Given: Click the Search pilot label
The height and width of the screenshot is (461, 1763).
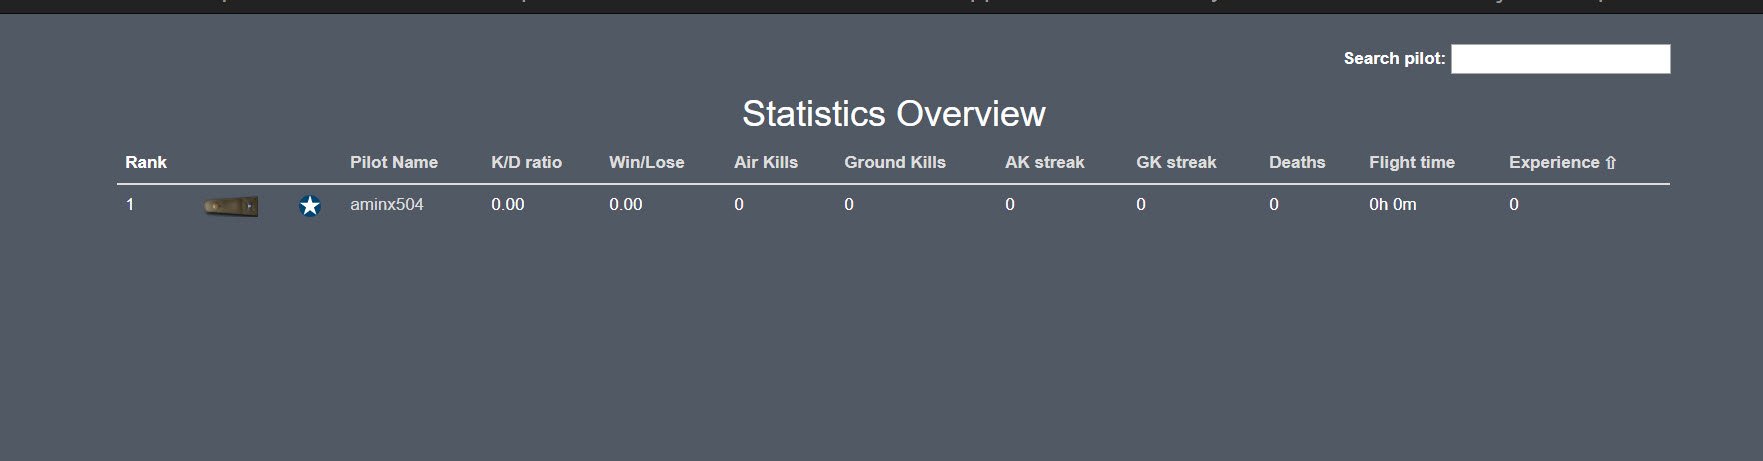Looking at the screenshot, I should (x=1394, y=58).
